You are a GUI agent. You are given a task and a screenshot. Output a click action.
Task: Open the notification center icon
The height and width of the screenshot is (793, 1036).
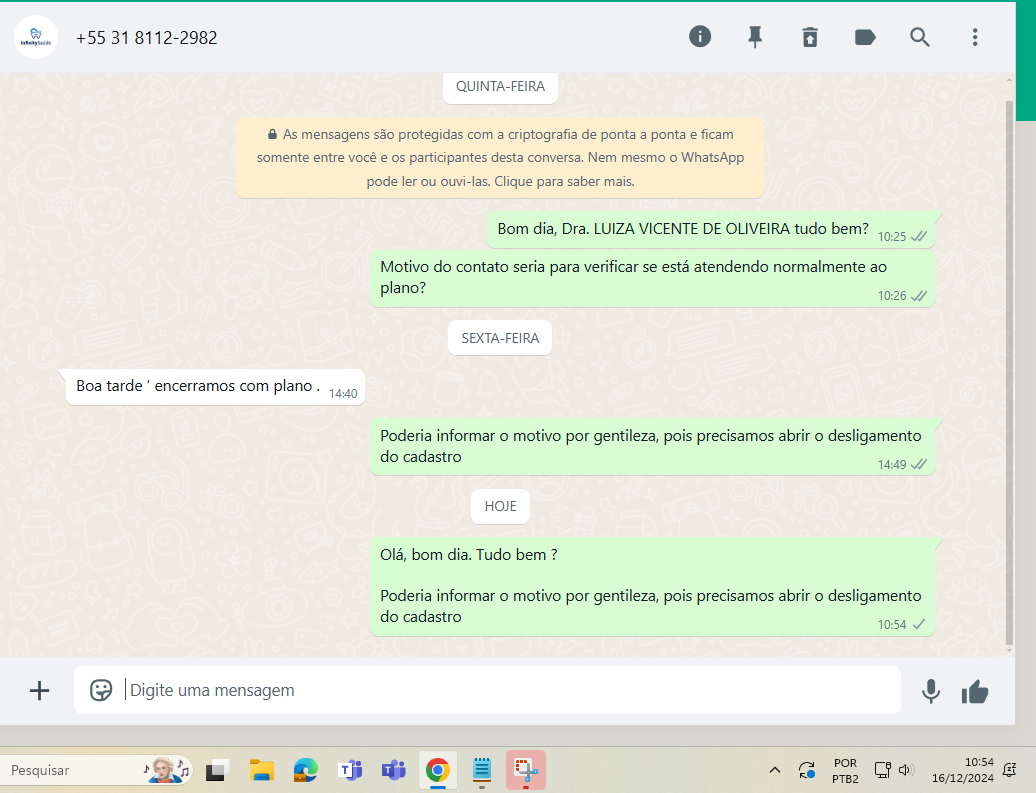point(1010,770)
